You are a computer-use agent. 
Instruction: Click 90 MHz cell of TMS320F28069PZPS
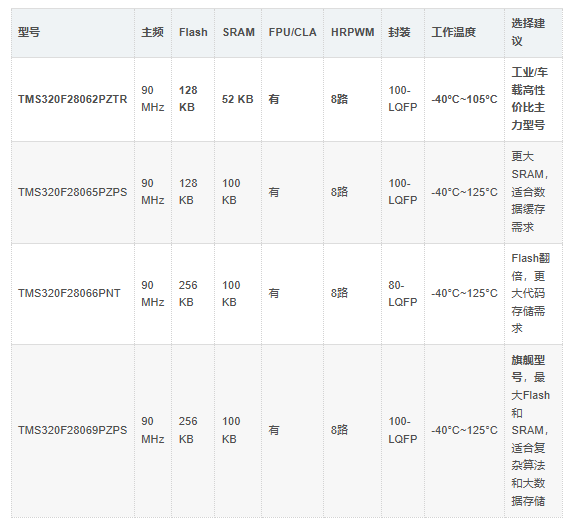pyautogui.click(x=152, y=430)
